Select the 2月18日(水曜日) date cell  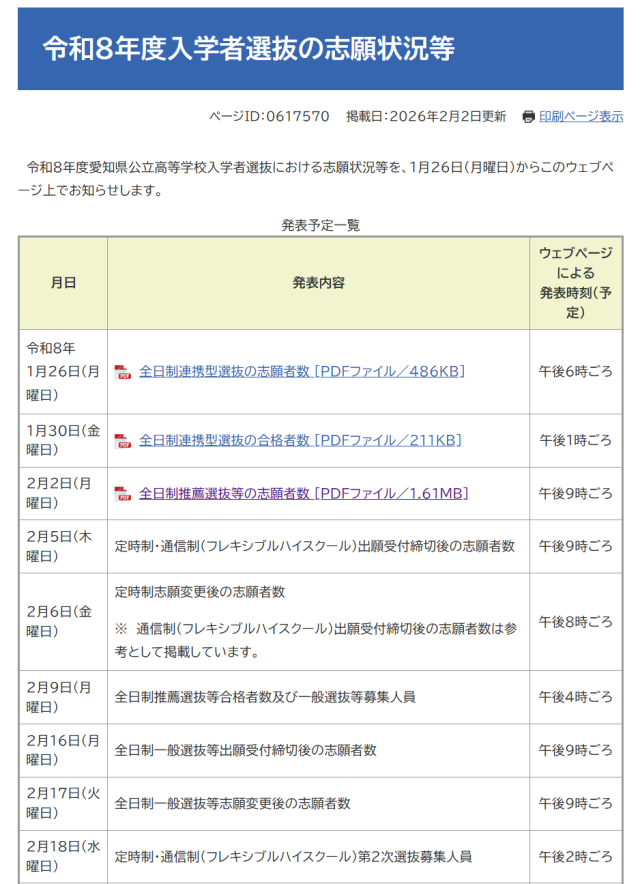[x=63, y=856]
